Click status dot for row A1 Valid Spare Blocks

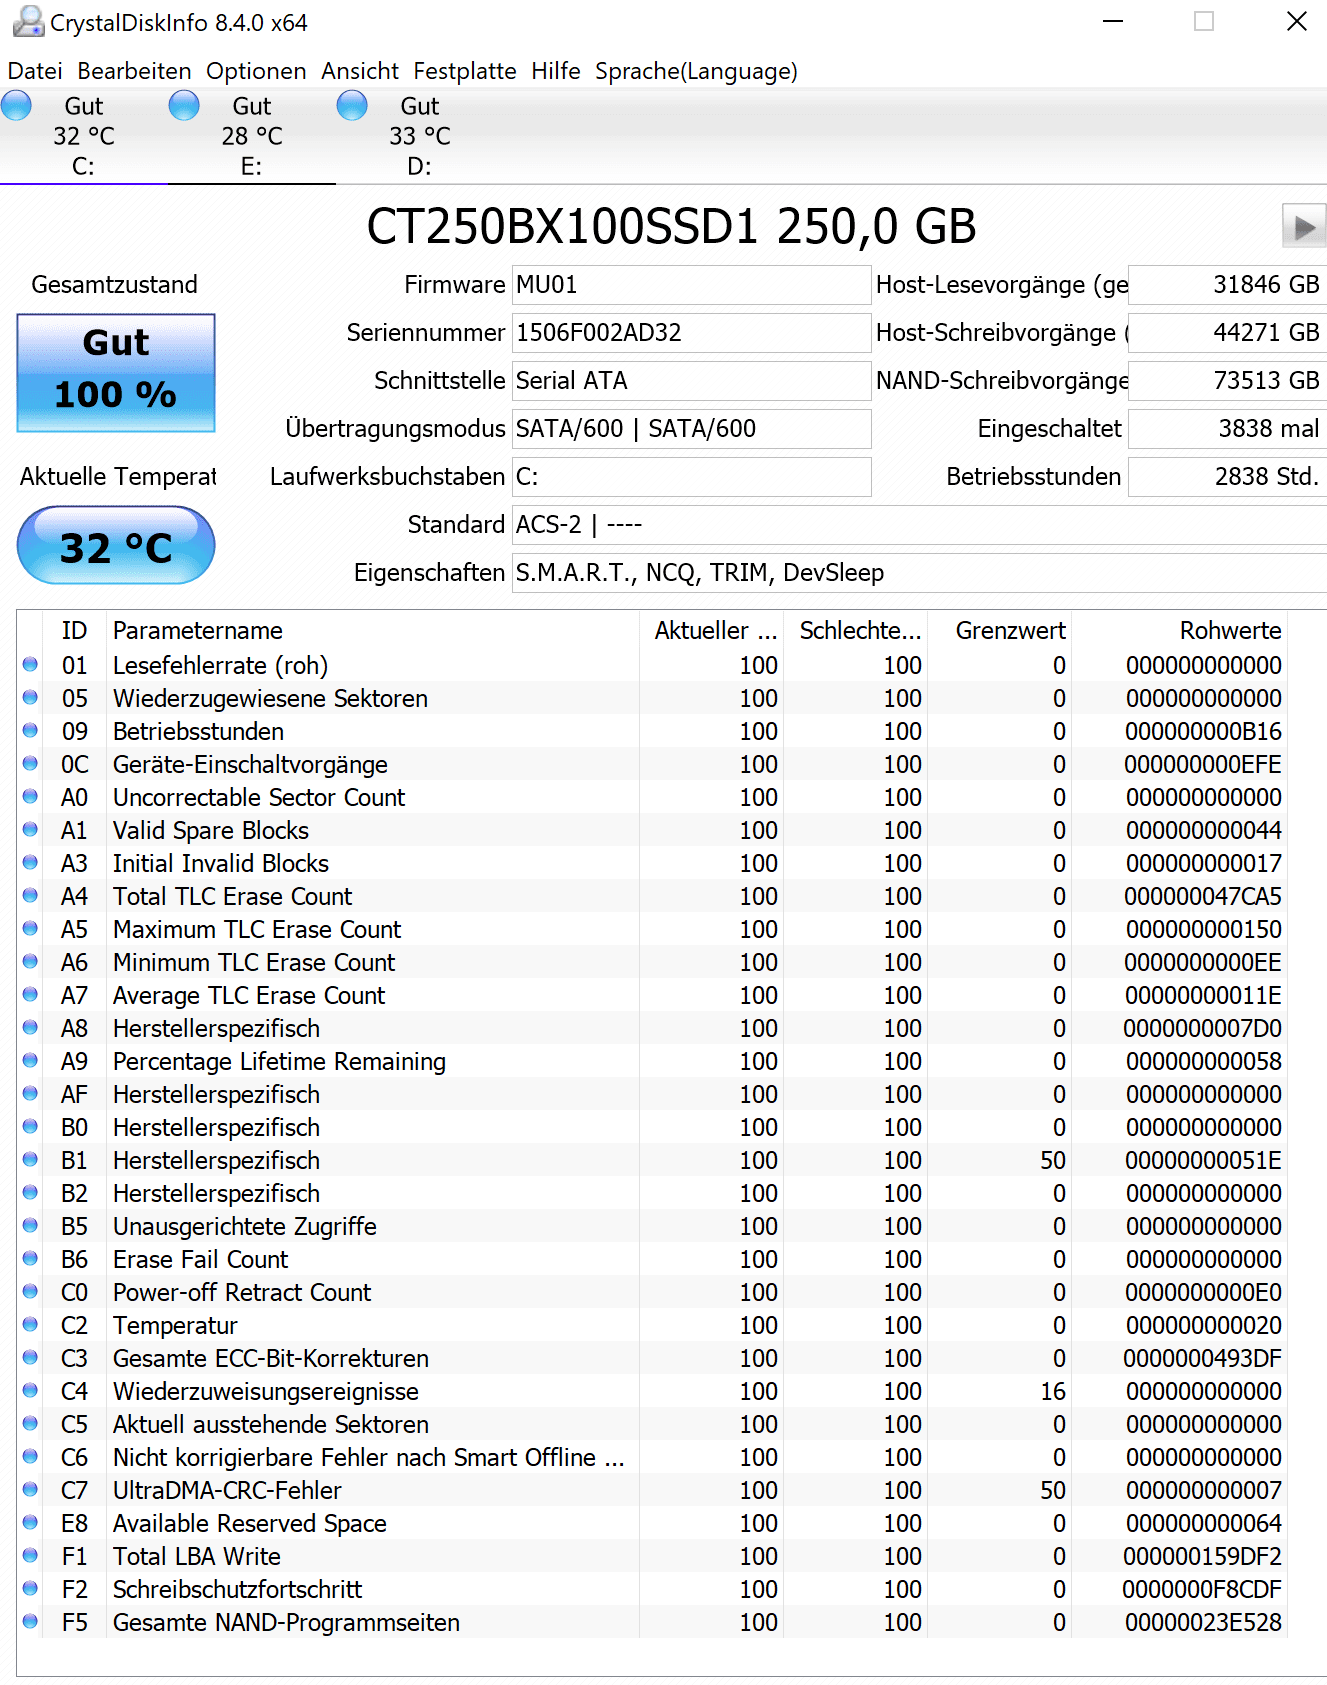[30, 829]
